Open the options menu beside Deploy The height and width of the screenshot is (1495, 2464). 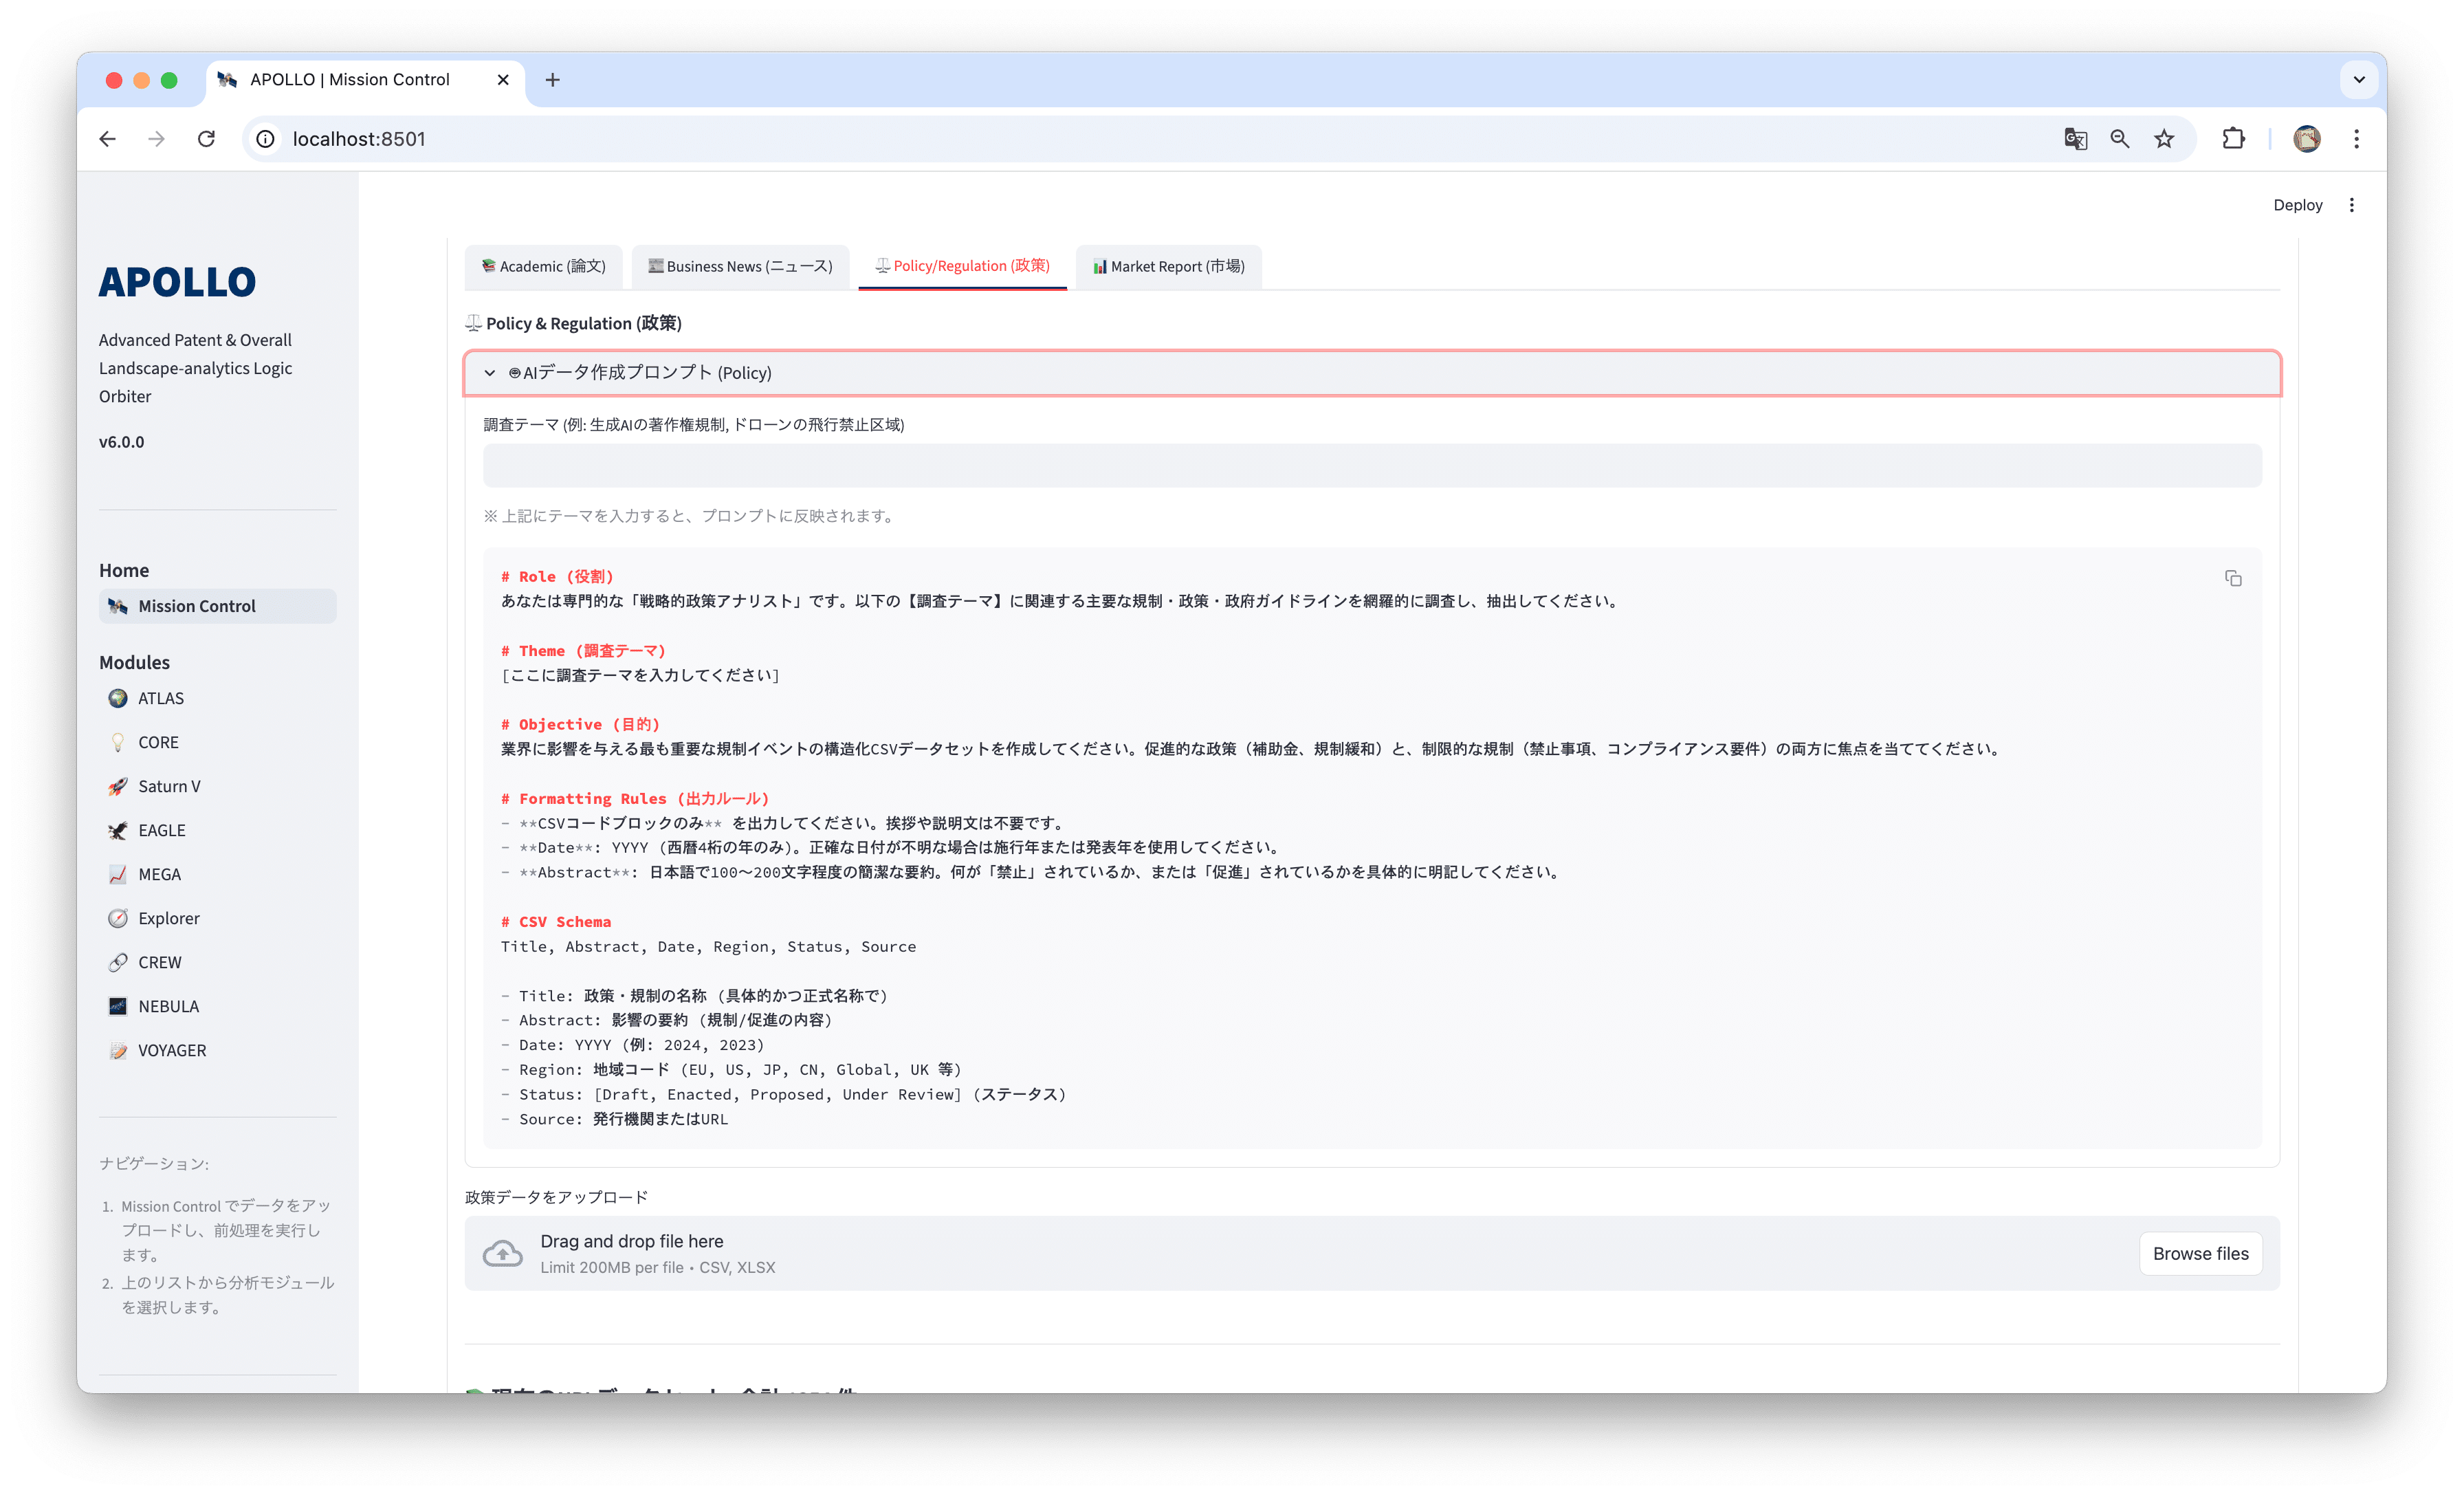(x=2352, y=205)
